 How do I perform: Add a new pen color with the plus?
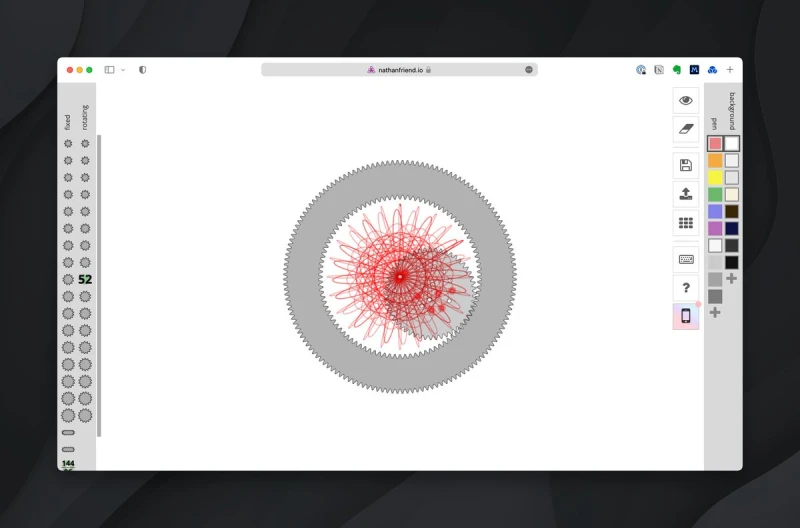pos(715,313)
